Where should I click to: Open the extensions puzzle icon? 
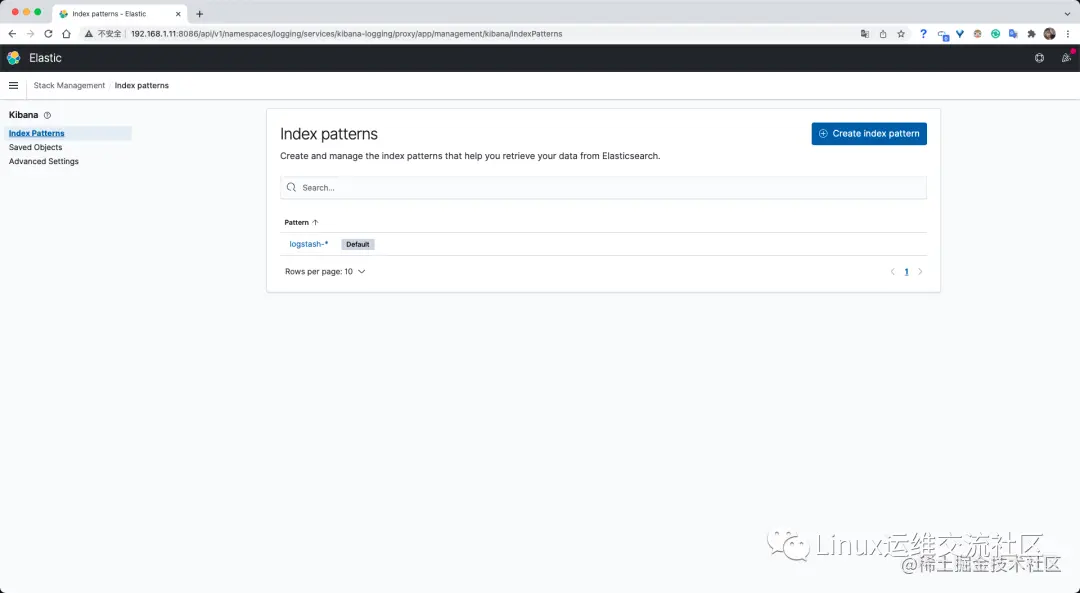(1031, 34)
